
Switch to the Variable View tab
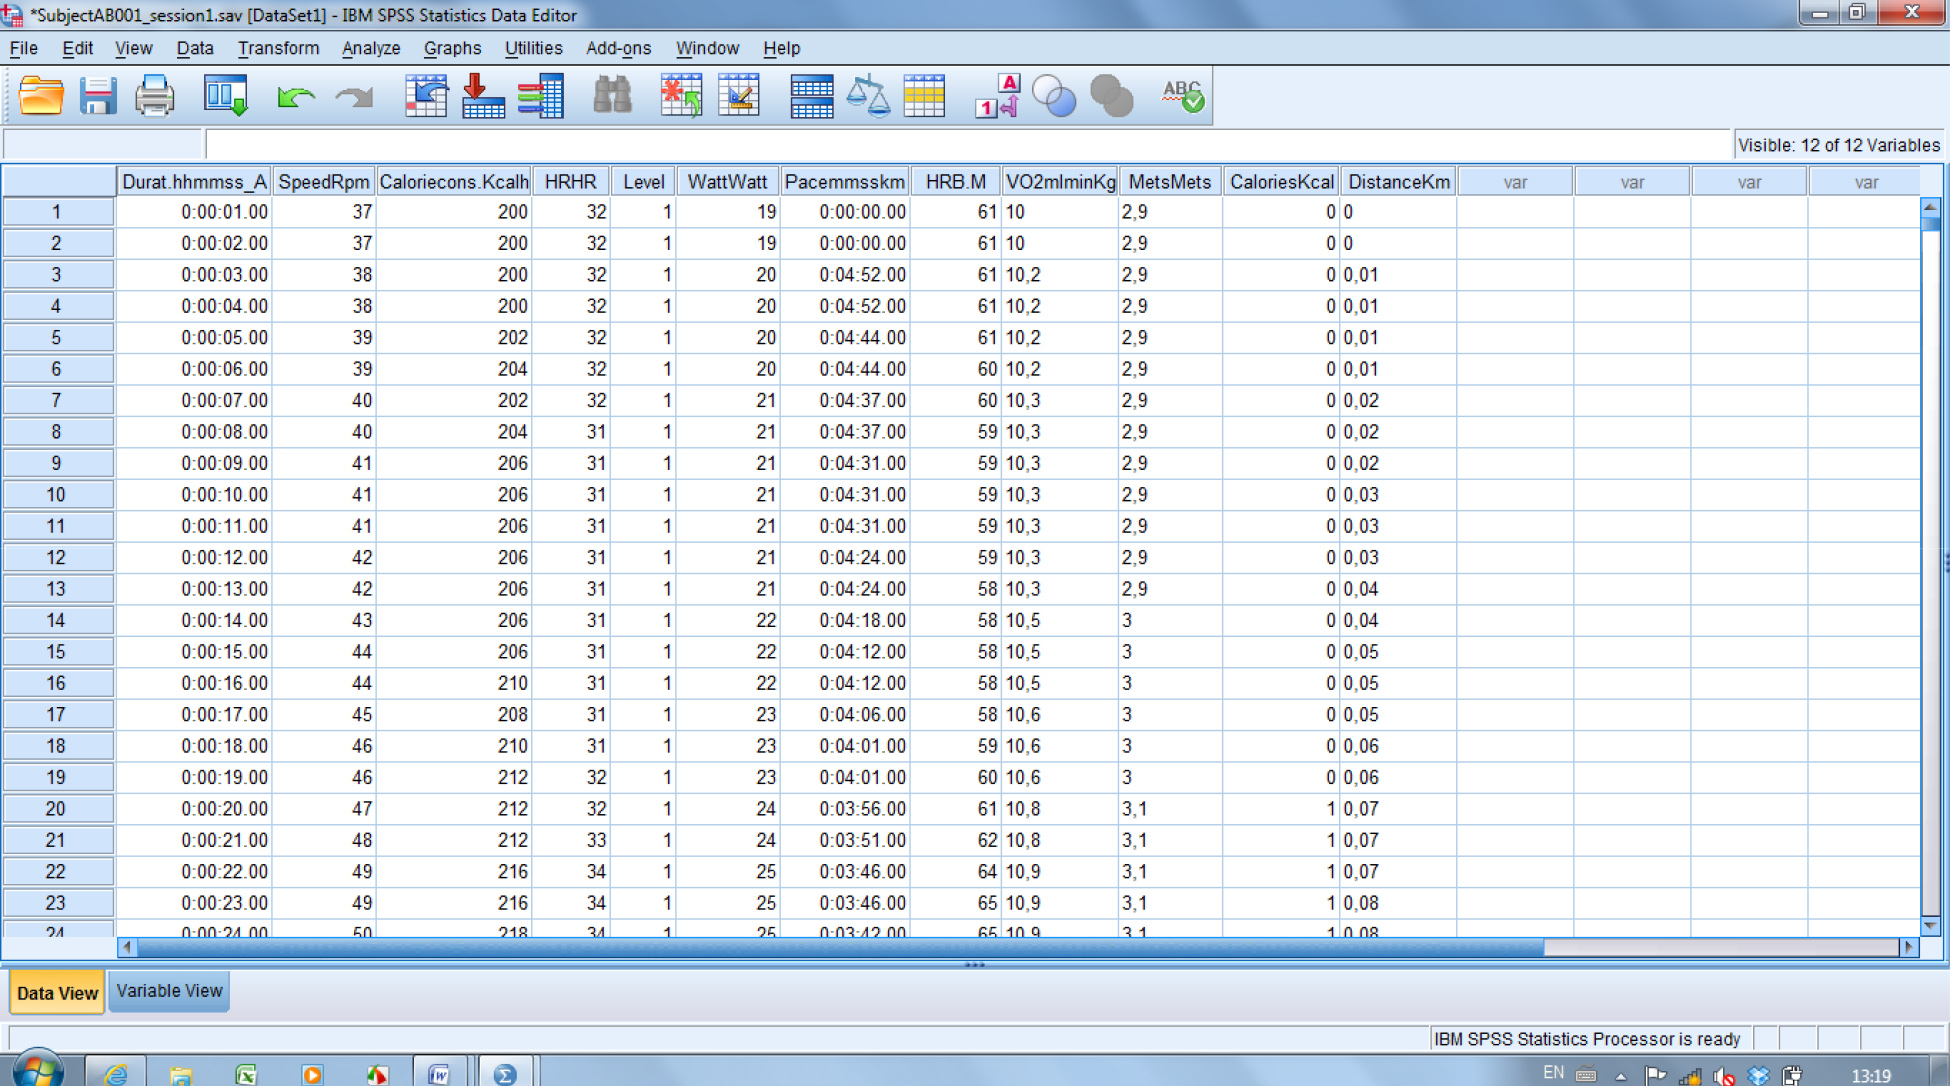point(169,991)
